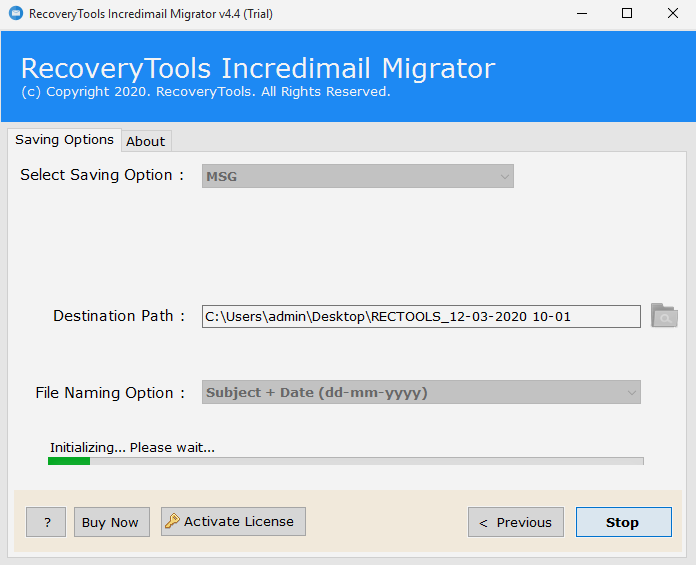This screenshot has width=696, height=565.
Task: Click the Buy Now button
Action: pos(111,522)
